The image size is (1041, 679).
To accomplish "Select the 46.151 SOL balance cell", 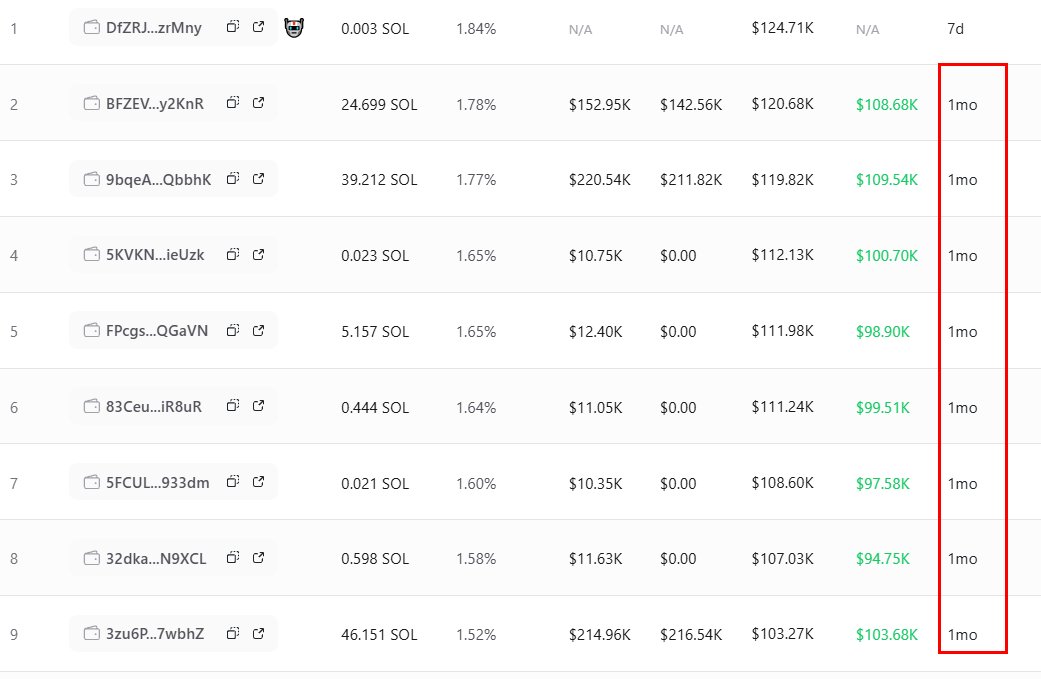I will click(x=379, y=636).
